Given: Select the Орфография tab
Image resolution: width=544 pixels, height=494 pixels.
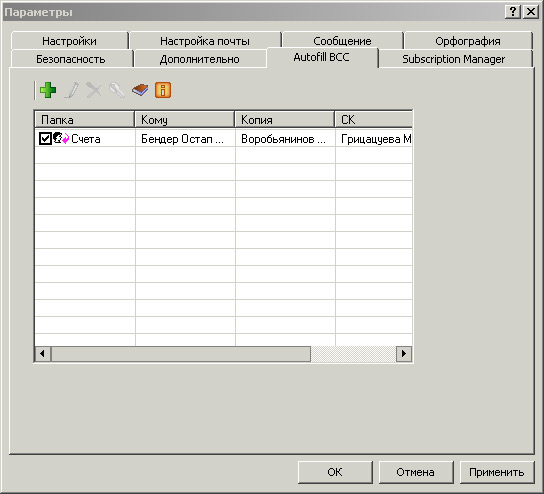Looking at the screenshot, I should pyautogui.click(x=468, y=41).
